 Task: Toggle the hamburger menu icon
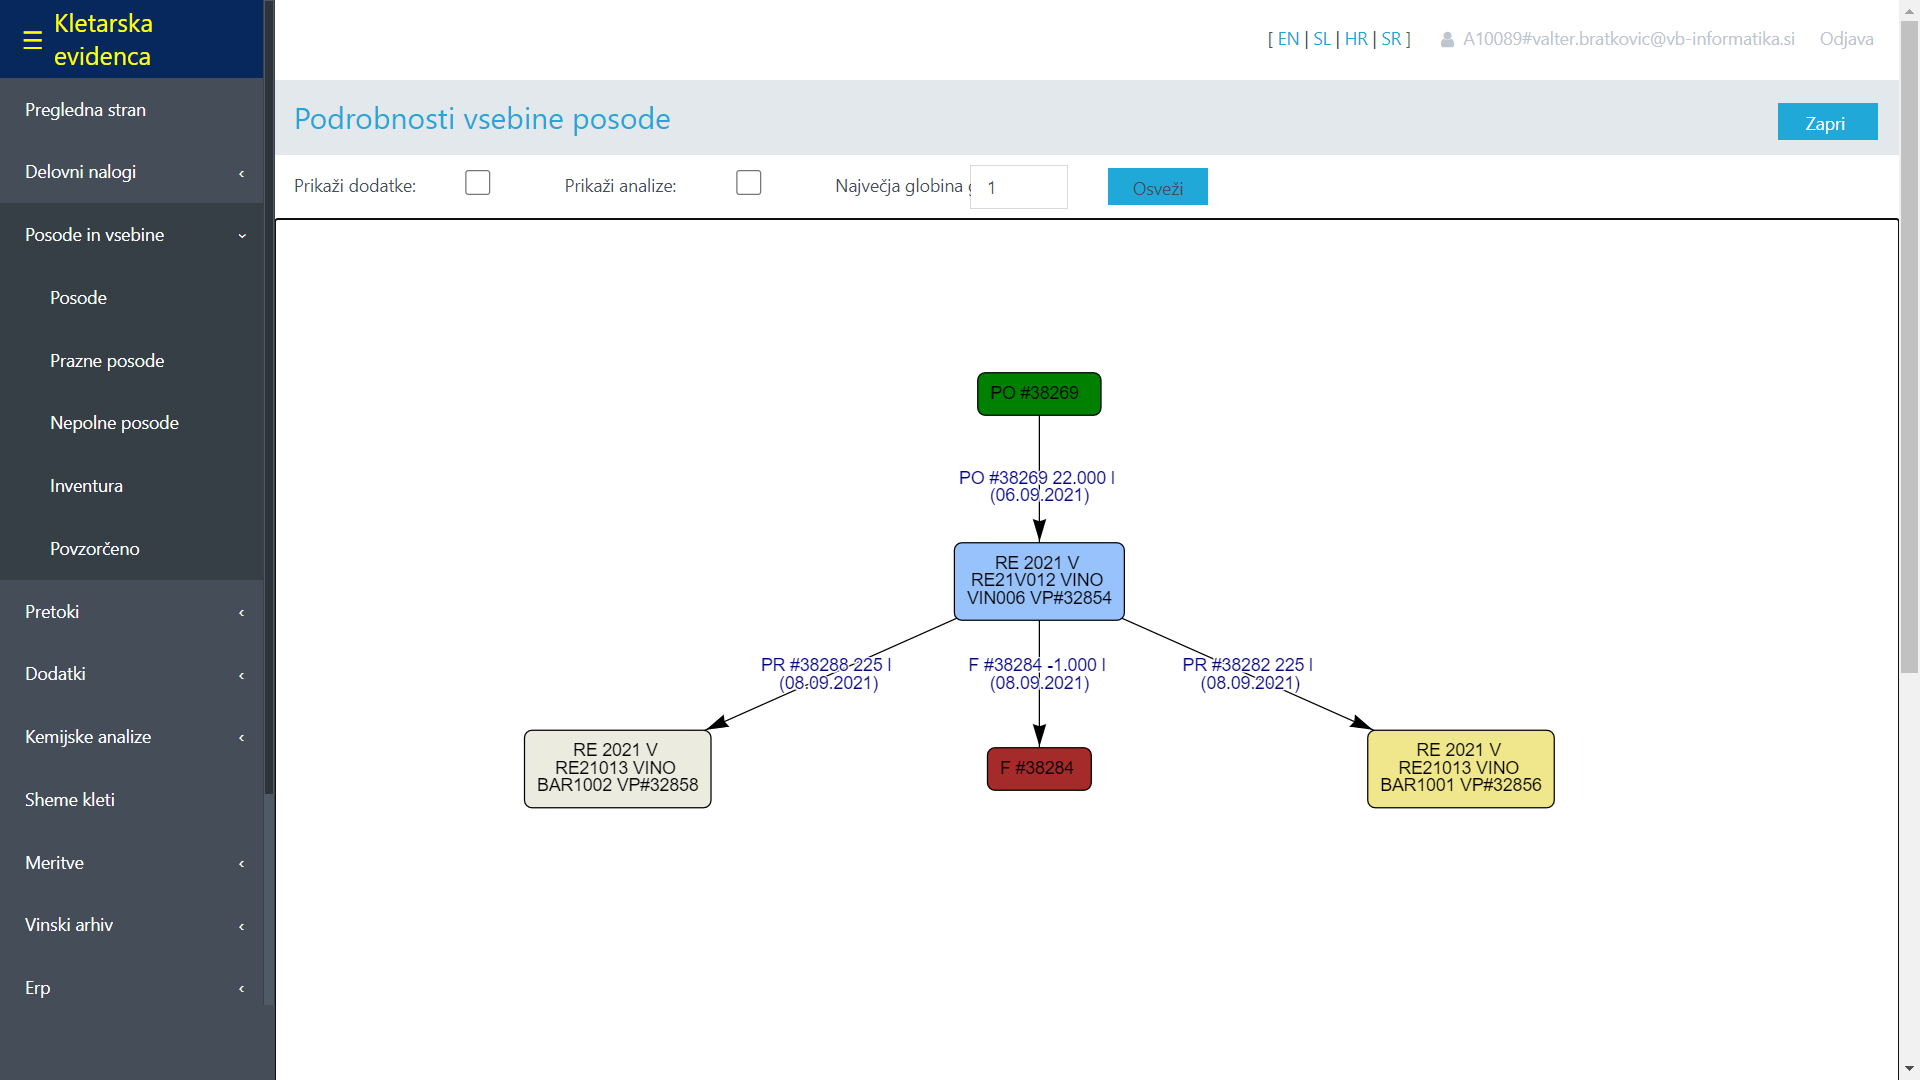(x=32, y=40)
